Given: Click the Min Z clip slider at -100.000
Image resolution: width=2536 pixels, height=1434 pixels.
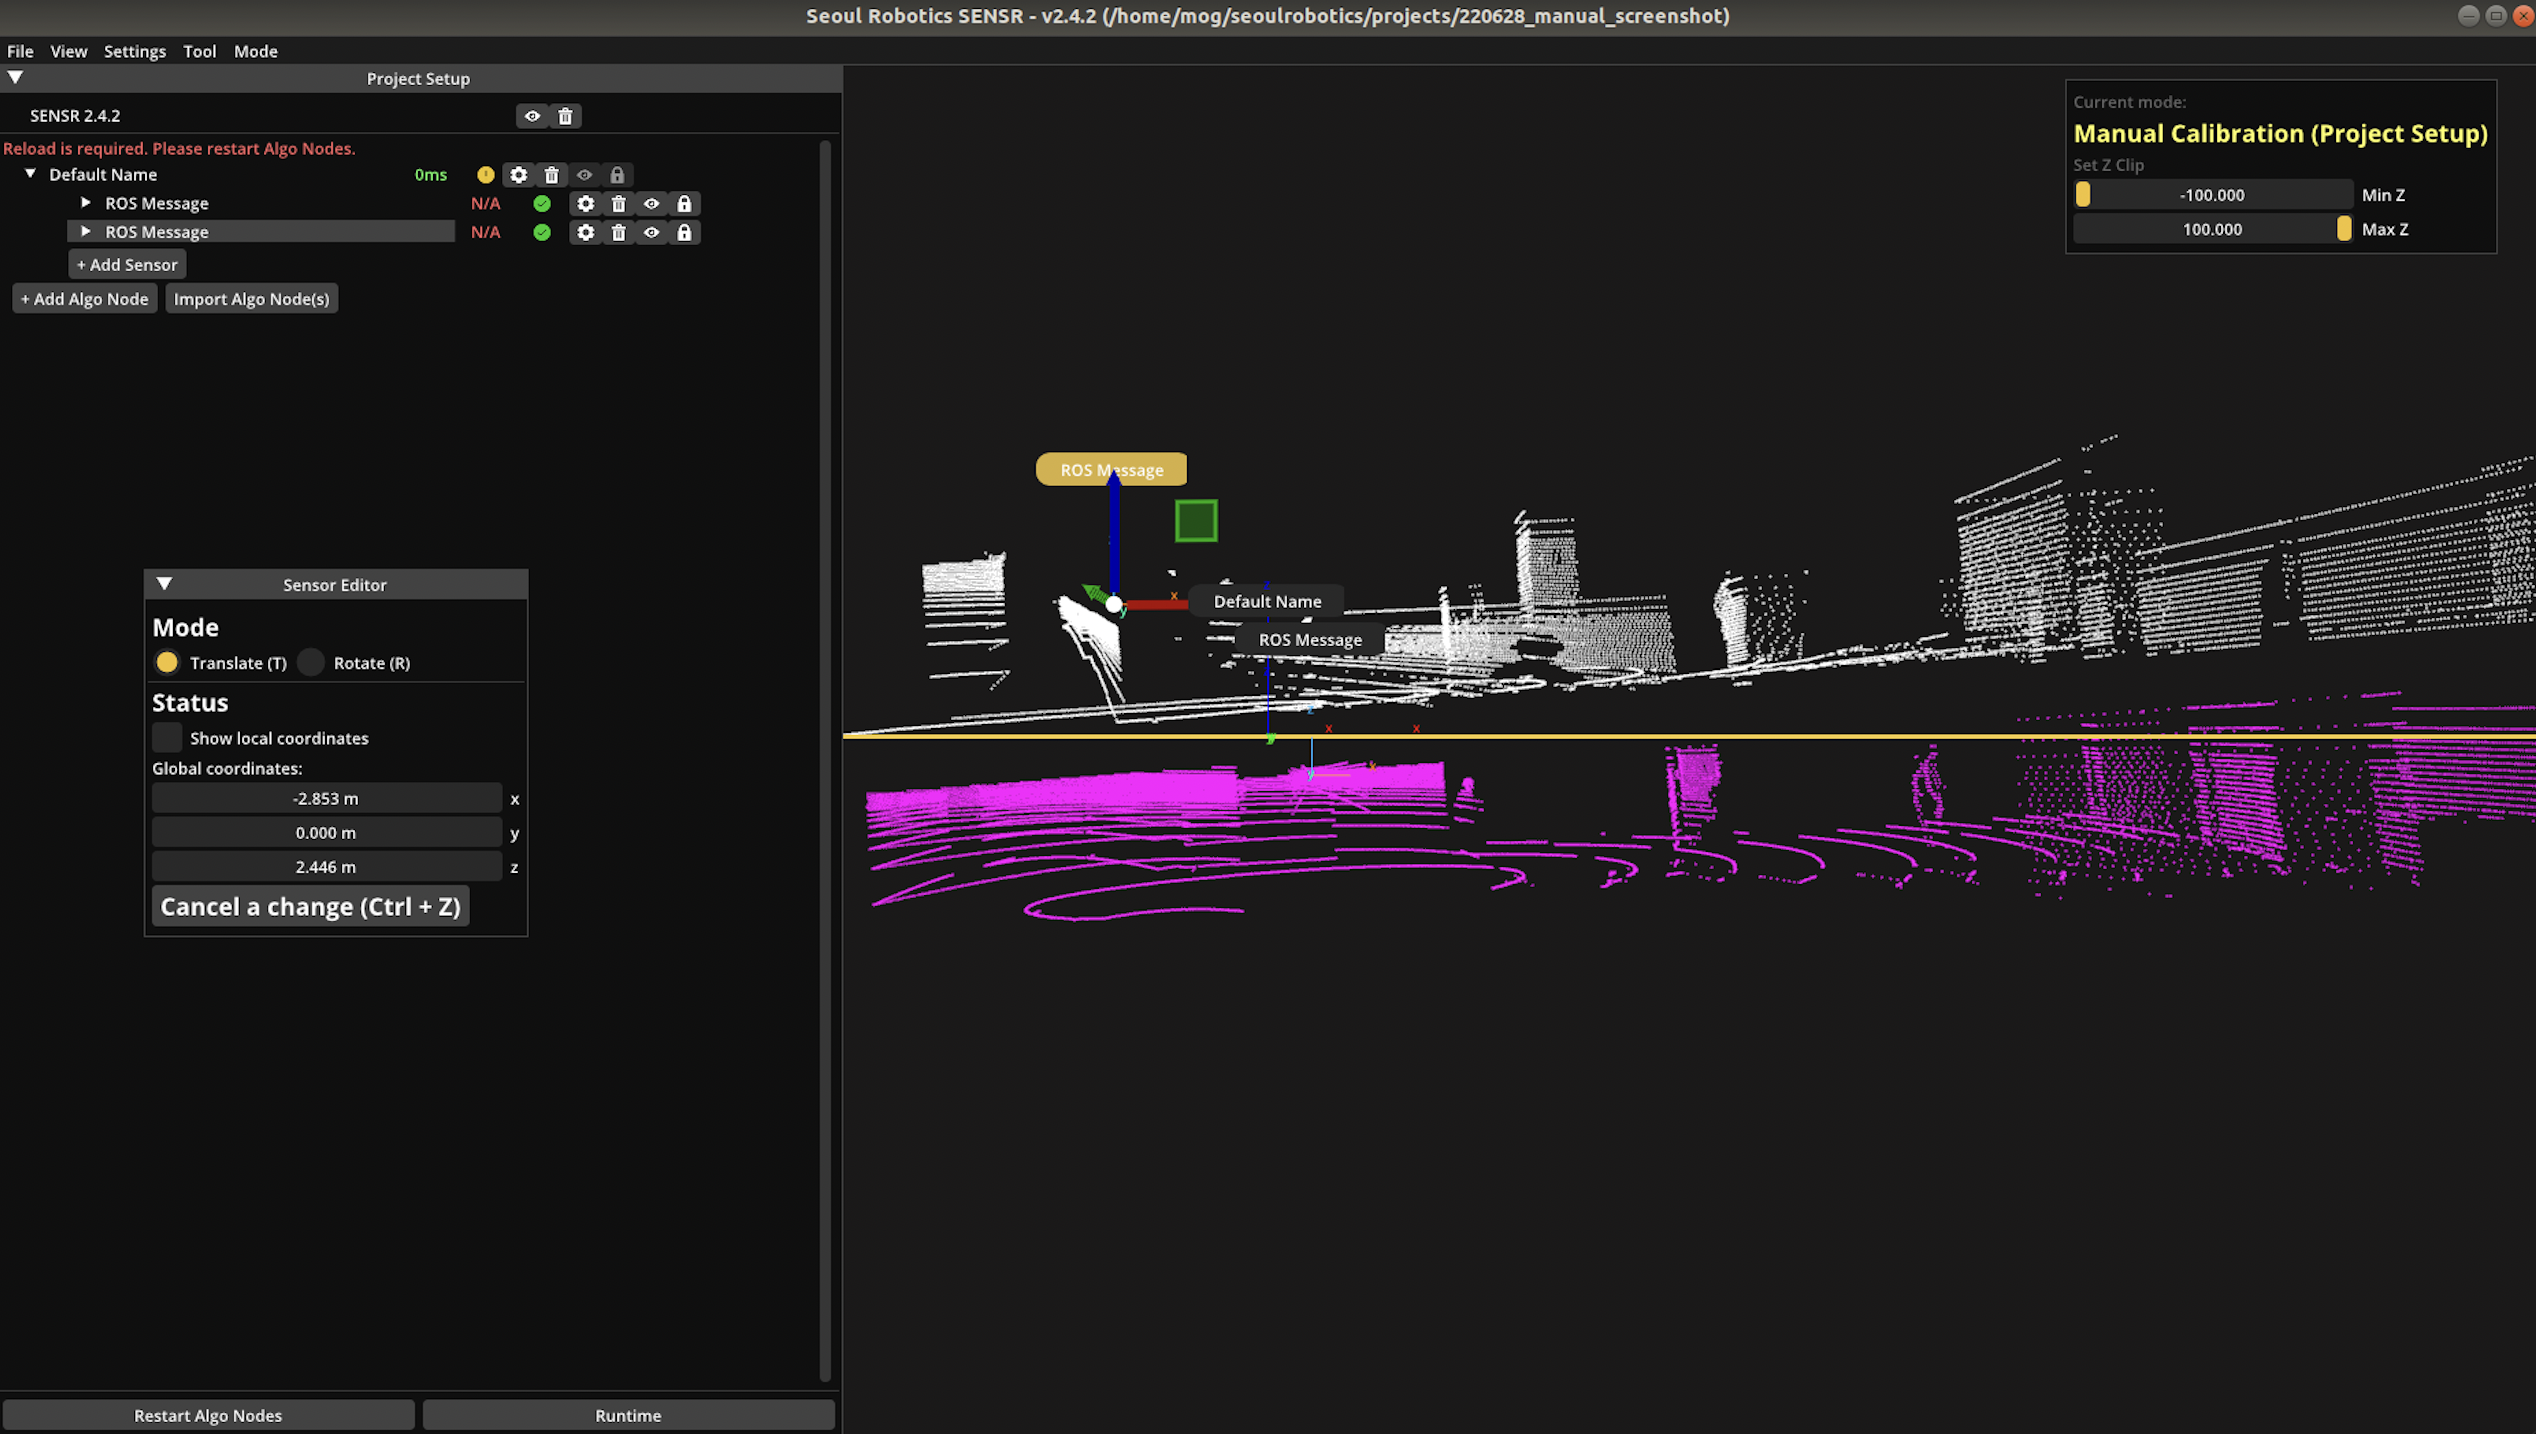Looking at the screenshot, I should [2212, 195].
